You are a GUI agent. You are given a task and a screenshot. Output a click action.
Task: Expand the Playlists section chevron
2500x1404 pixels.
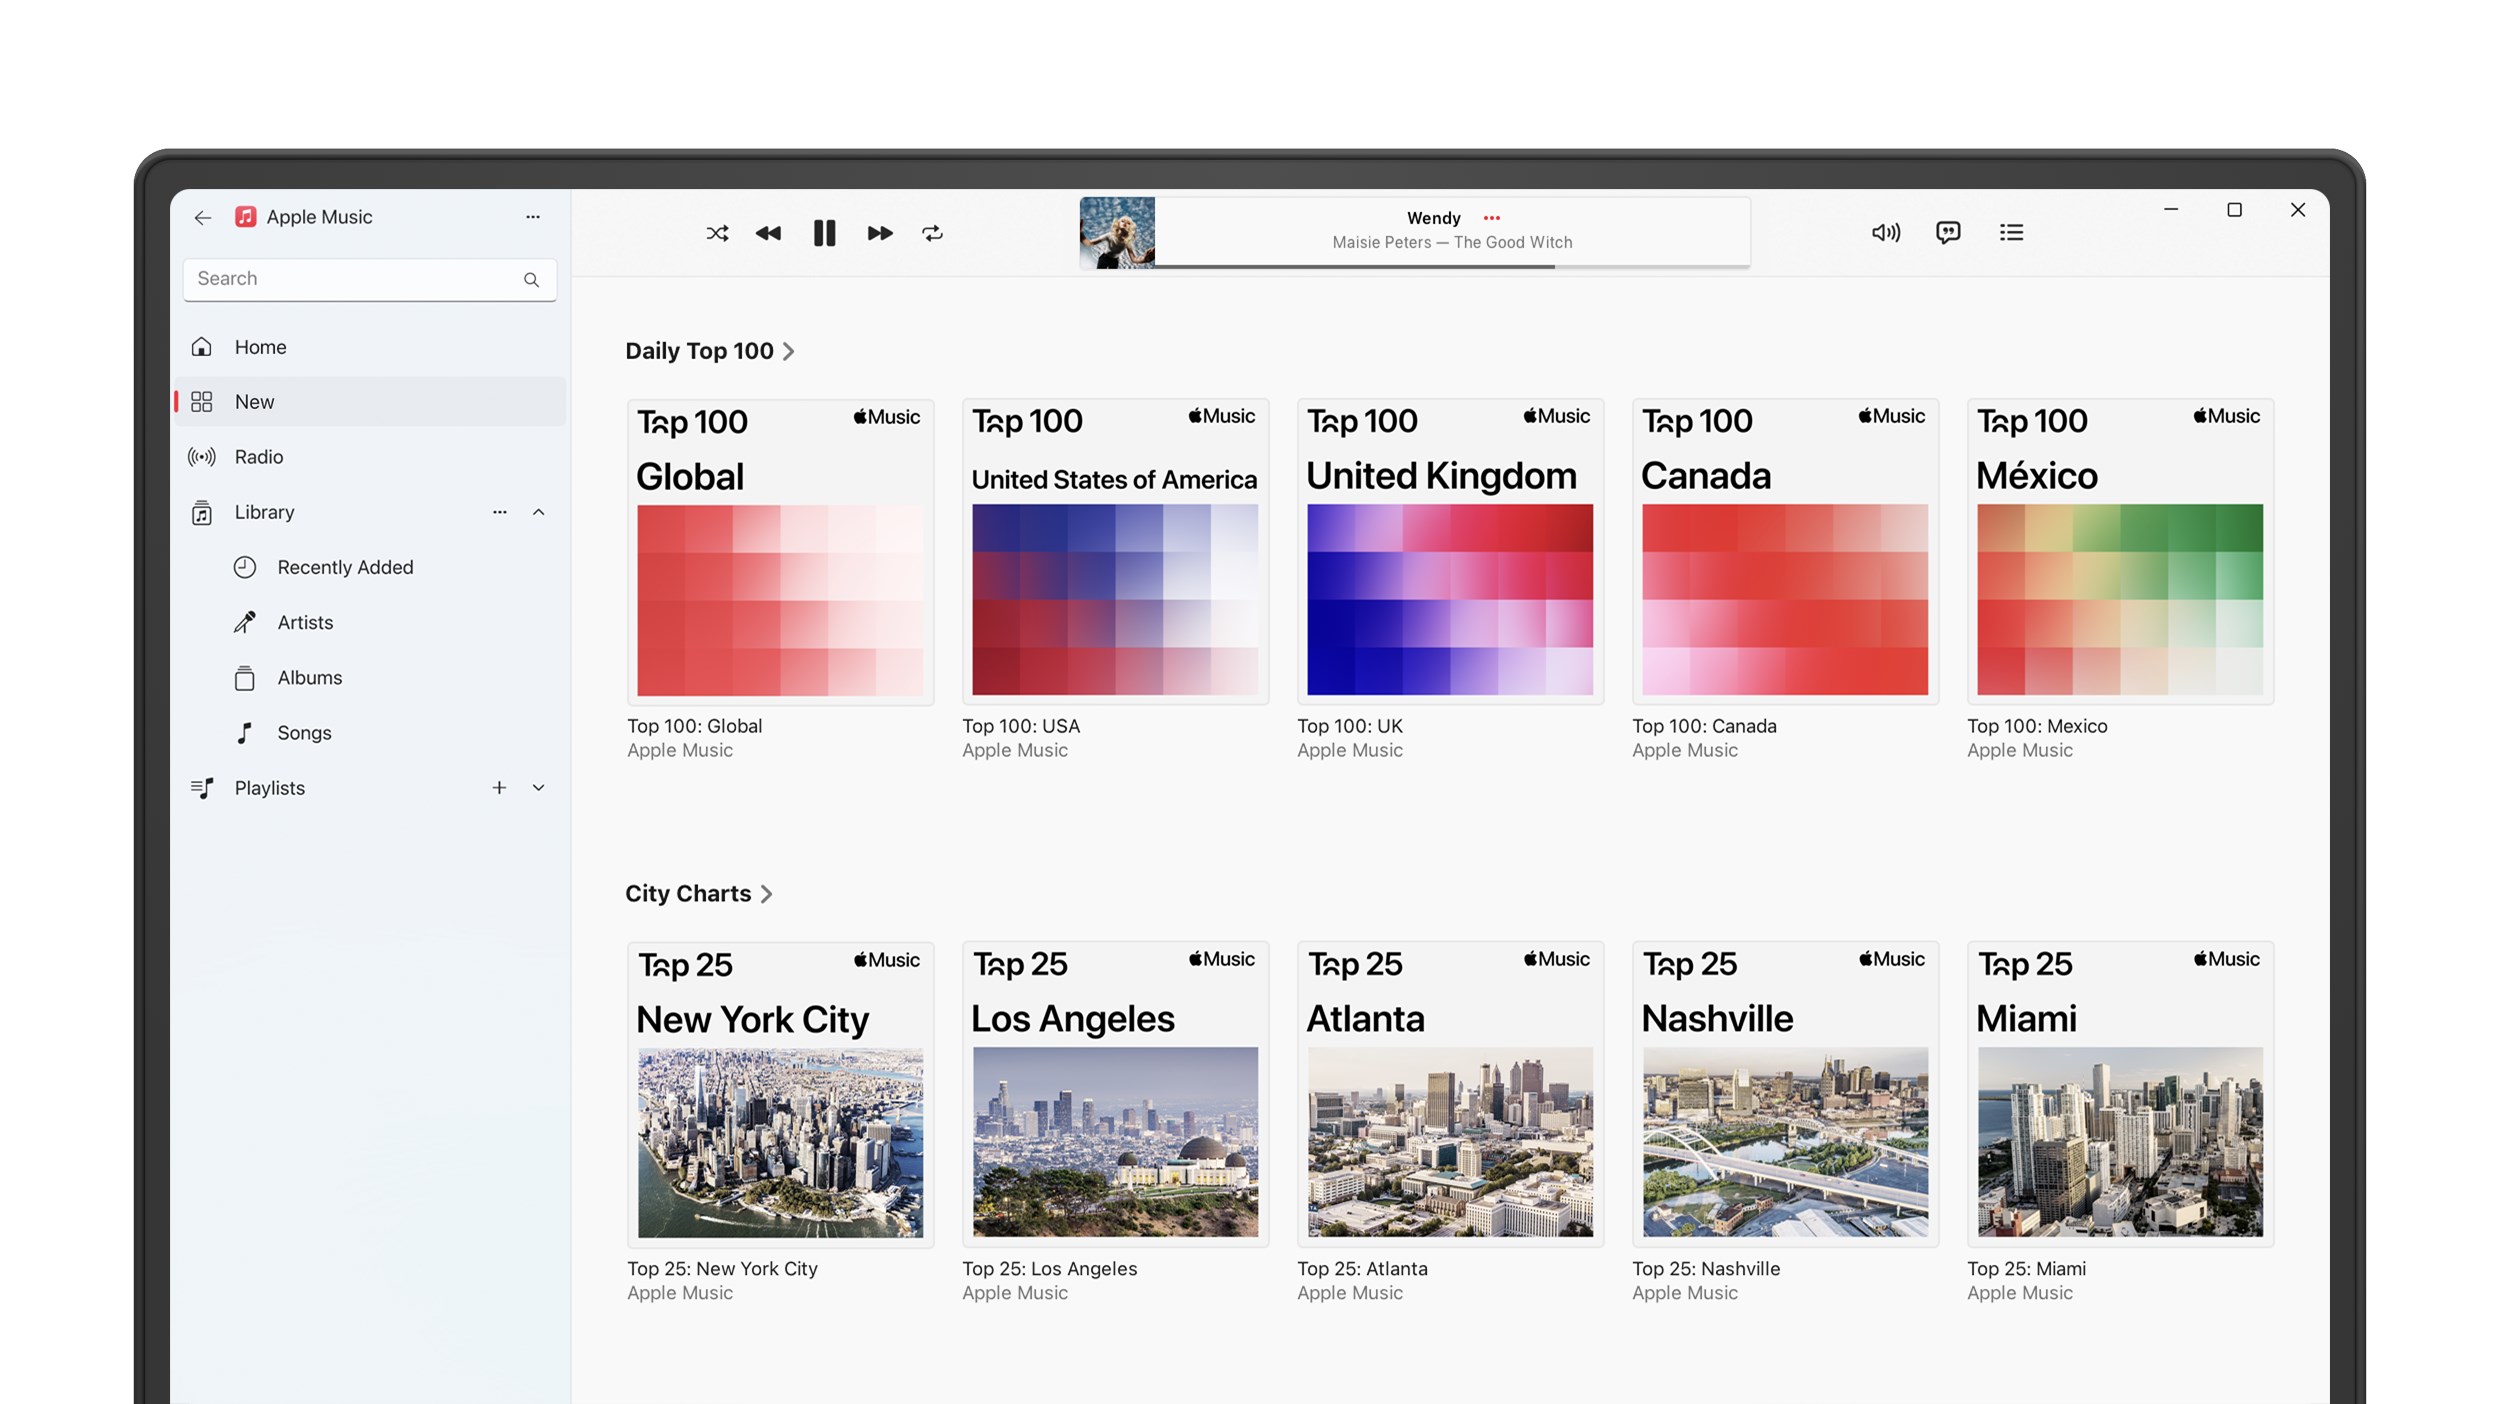coord(539,788)
